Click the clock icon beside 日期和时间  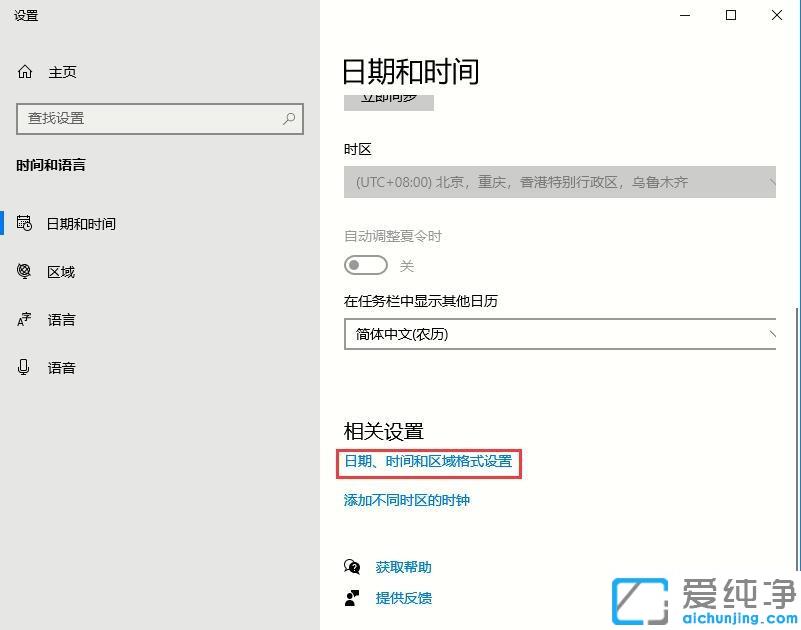24,223
